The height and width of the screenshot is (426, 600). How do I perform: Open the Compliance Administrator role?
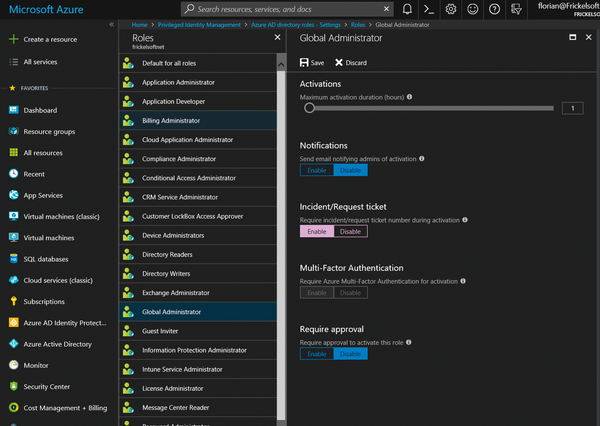pyautogui.click(x=198, y=159)
